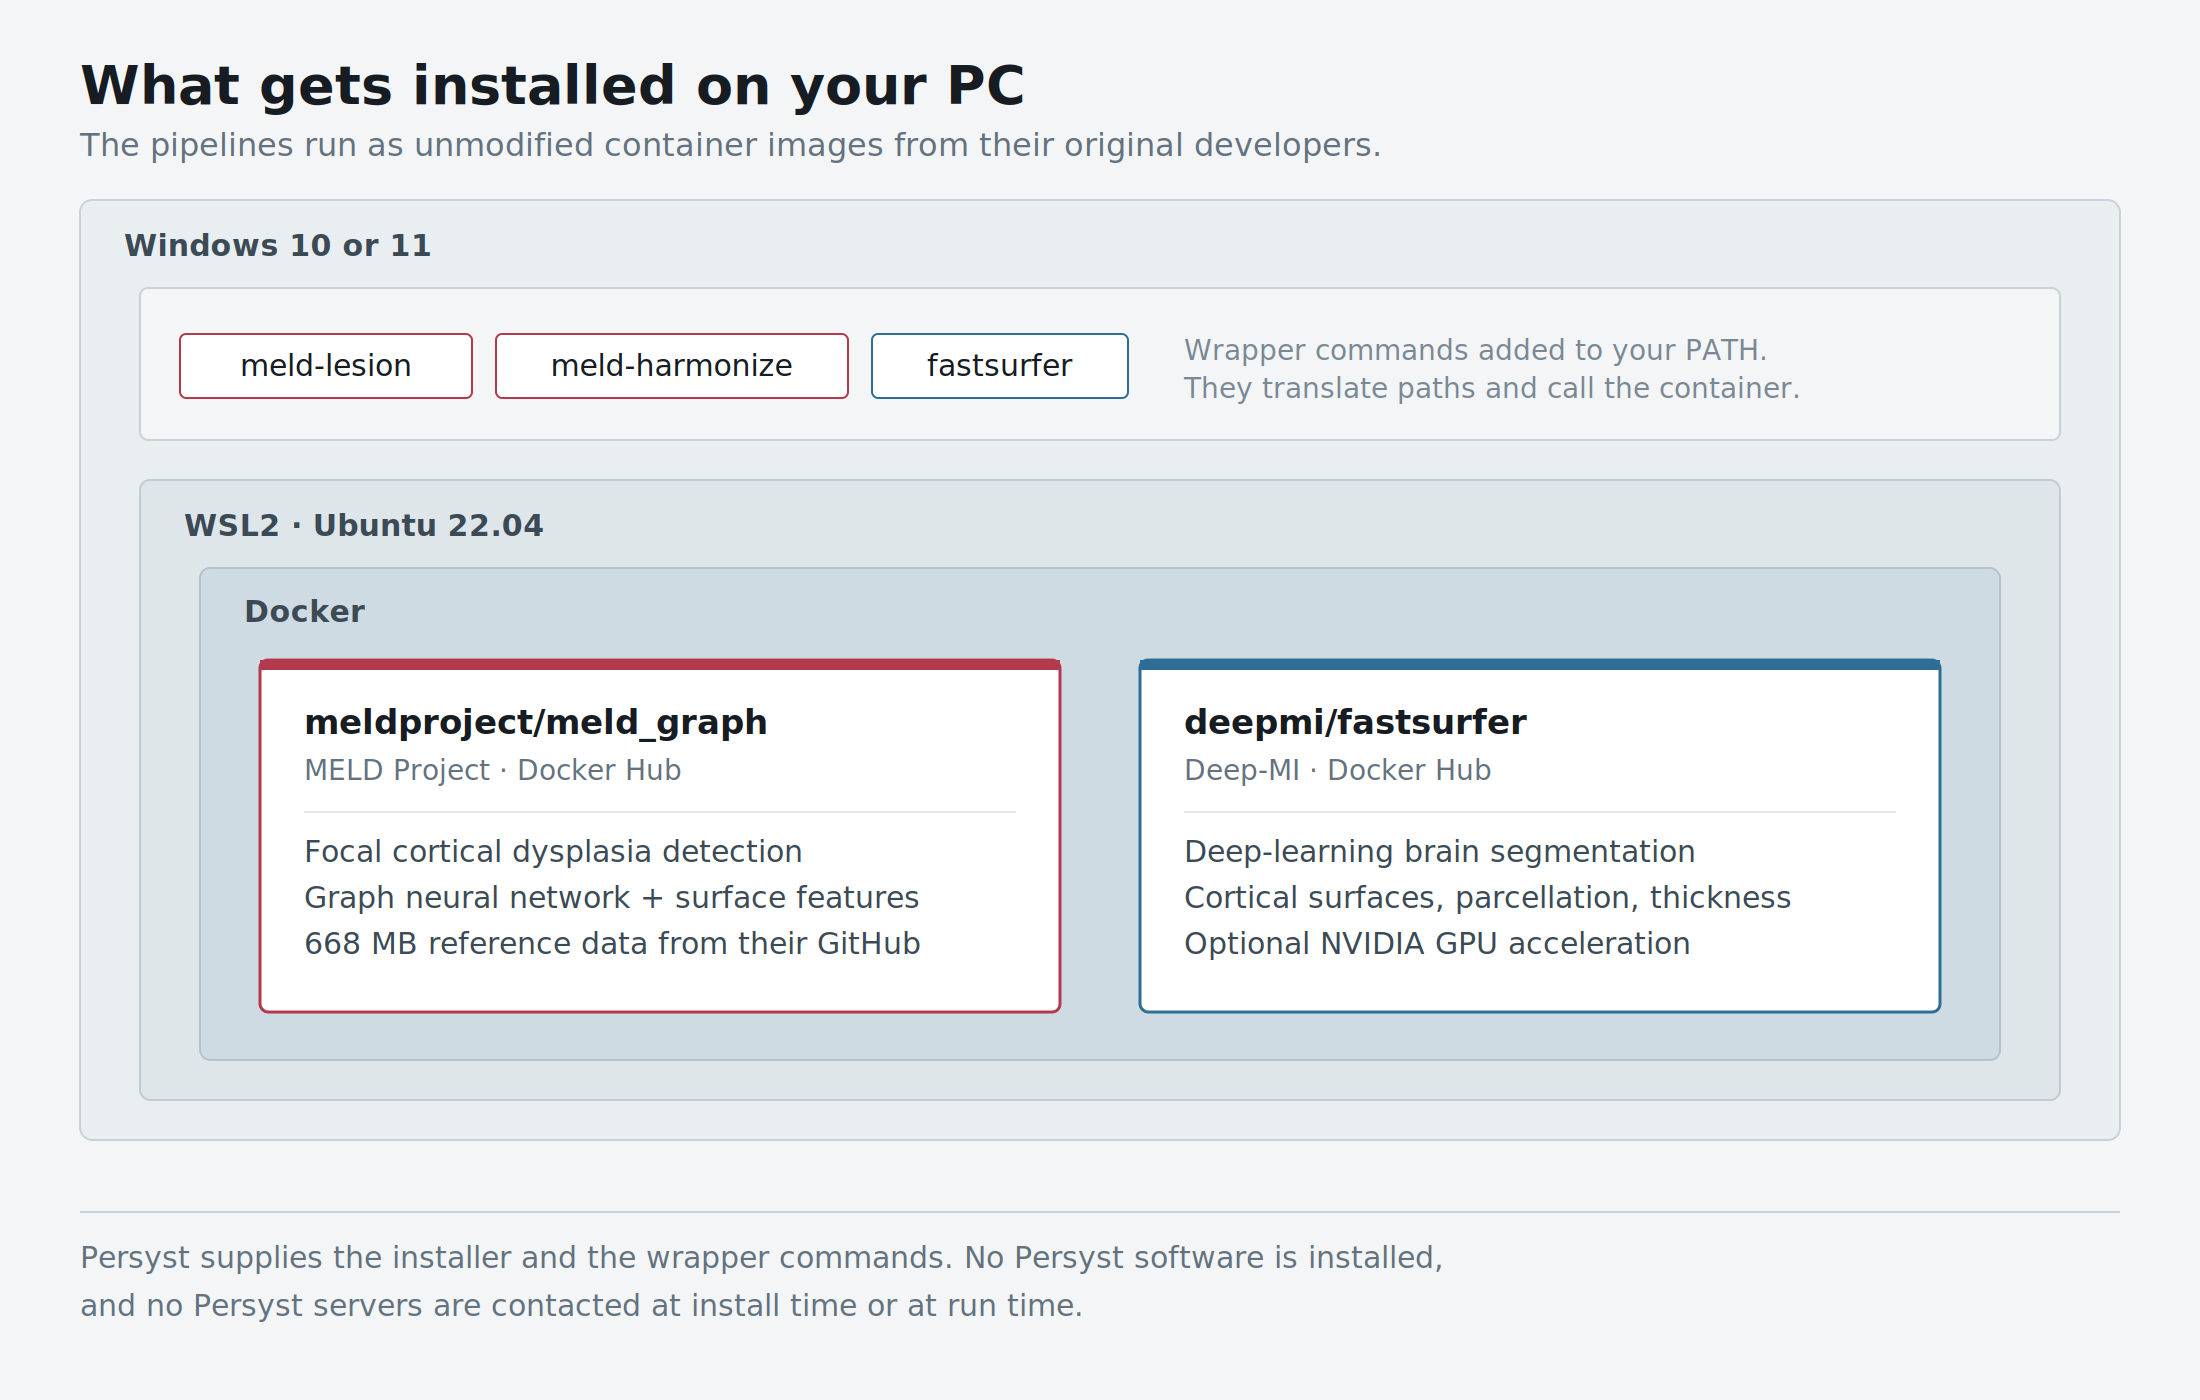Screen dimensions: 2200x1400
Task: Click '668 MB reference data from their GitHub'
Action: pyautogui.click(x=612, y=943)
